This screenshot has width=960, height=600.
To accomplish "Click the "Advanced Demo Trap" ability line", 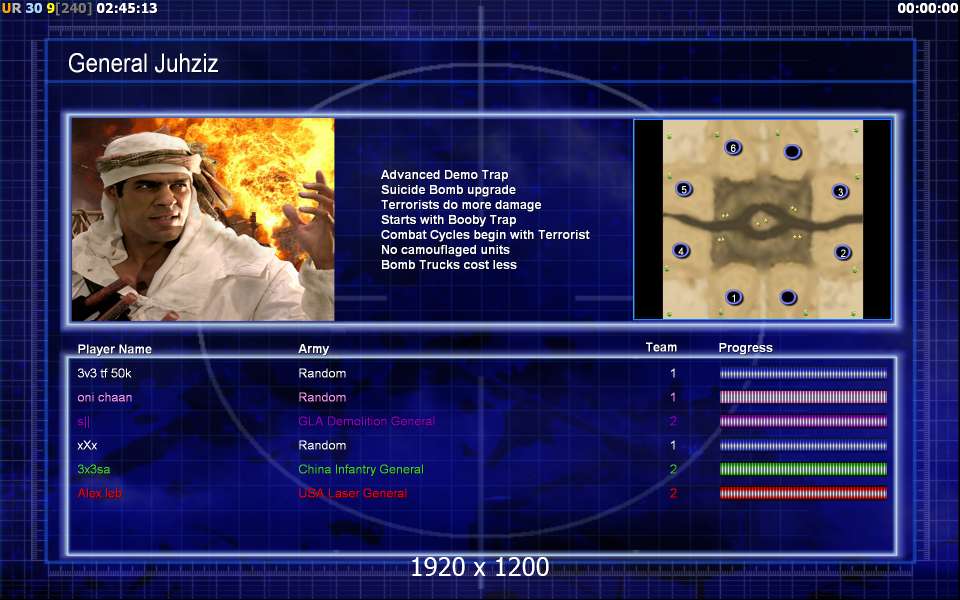I will click(444, 174).
